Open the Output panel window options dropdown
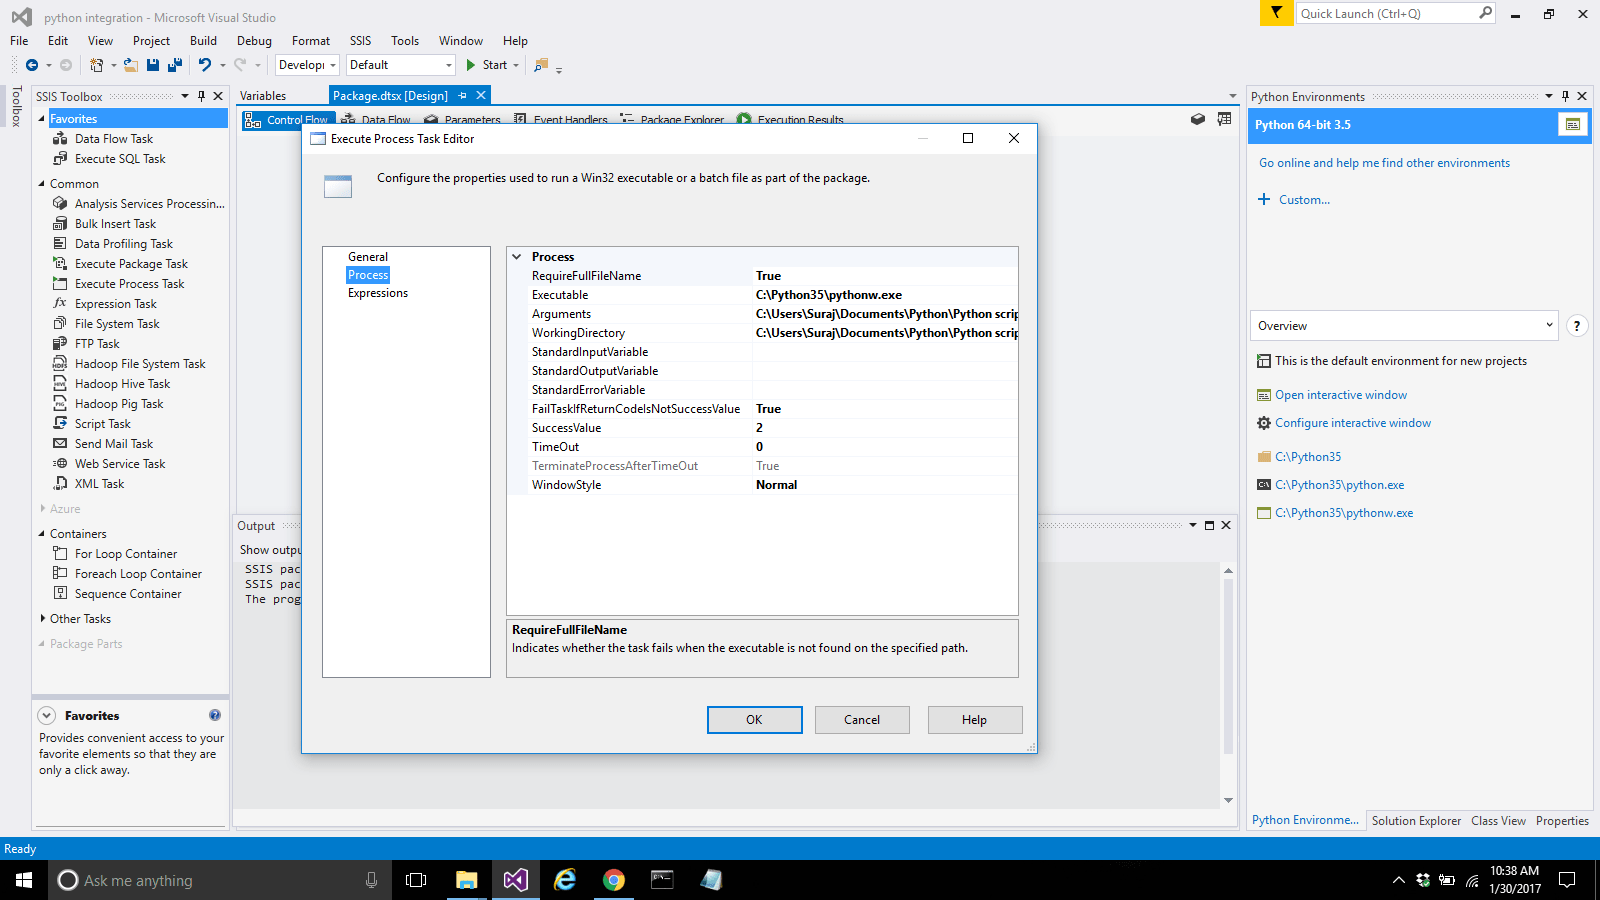 click(x=1193, y=525)
